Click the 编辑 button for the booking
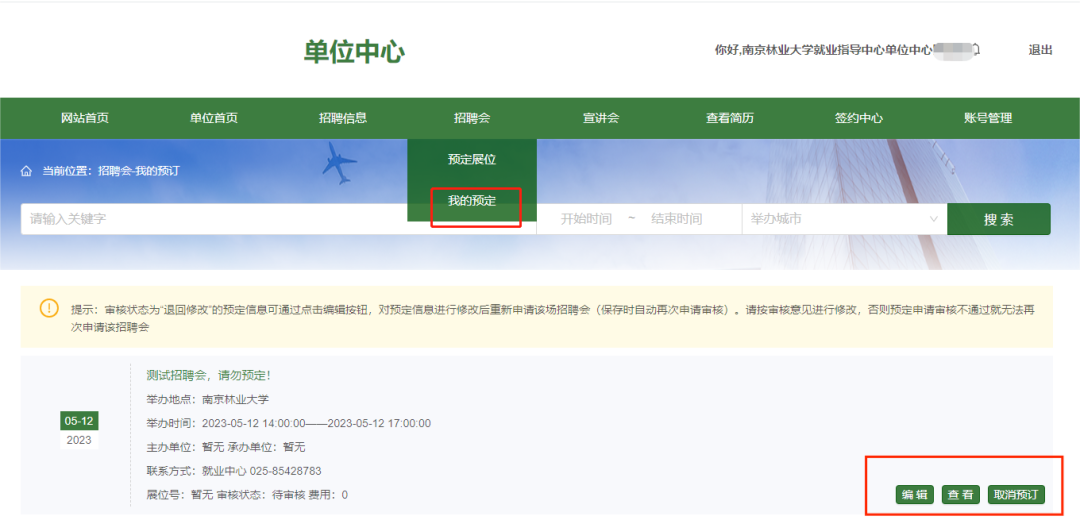The height and width of the screenshot is (520, 1080). point(914,495)
